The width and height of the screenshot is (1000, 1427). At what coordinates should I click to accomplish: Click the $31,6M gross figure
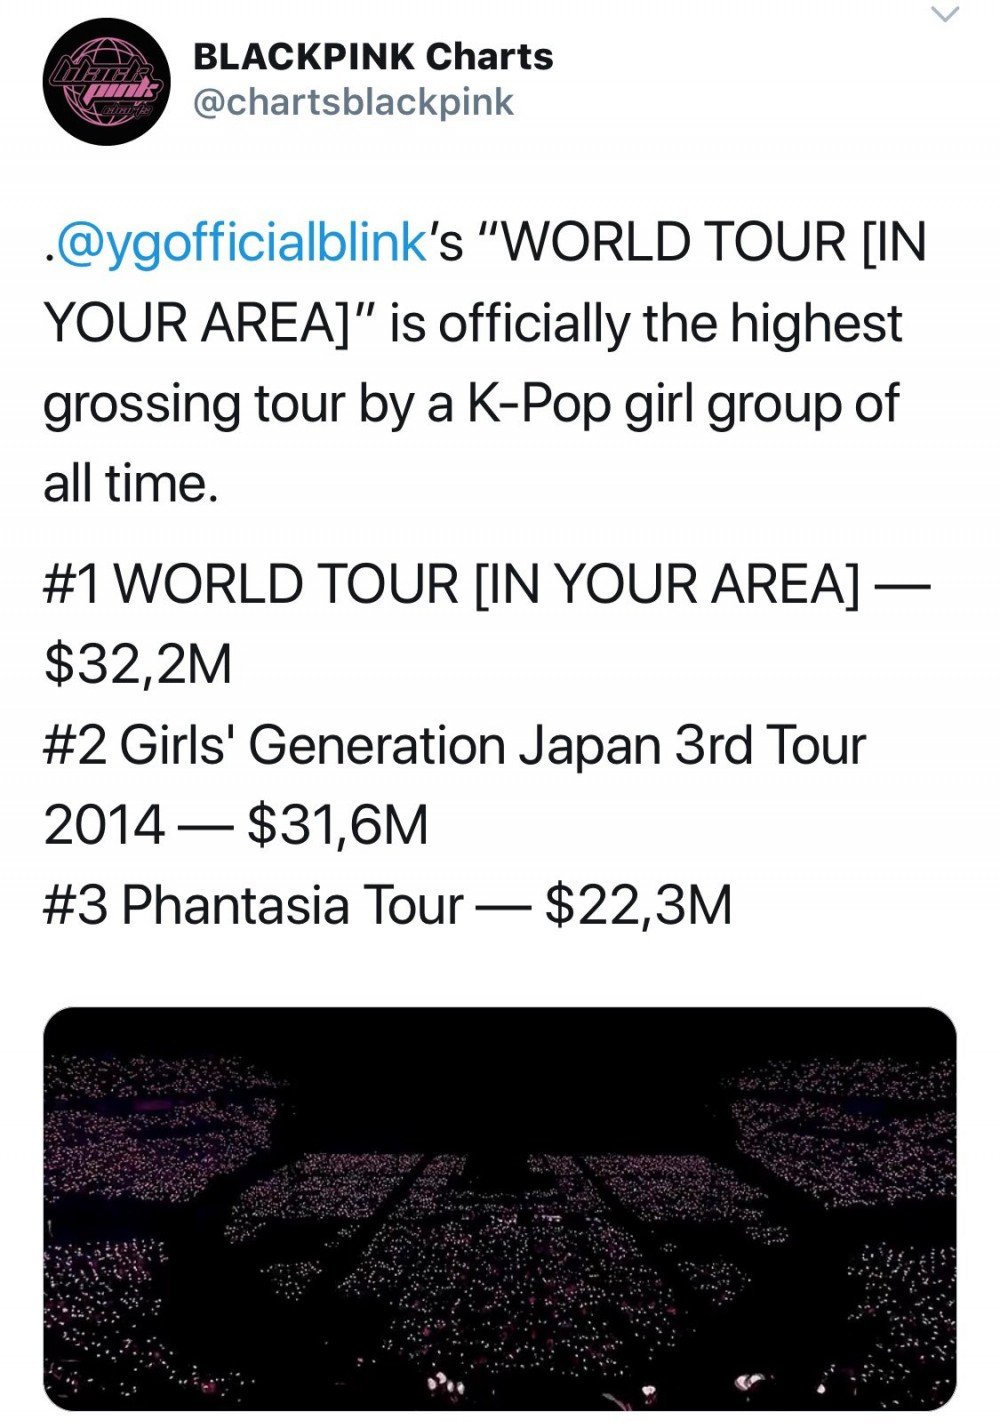[337, 827]
